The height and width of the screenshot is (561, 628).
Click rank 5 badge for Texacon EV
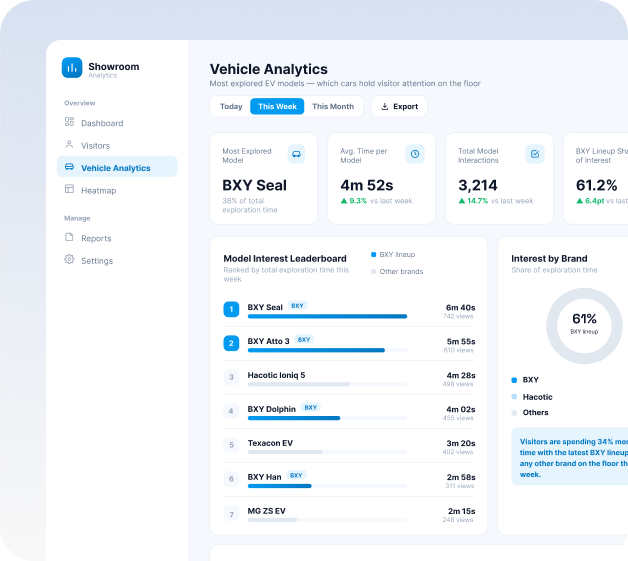[x=231, y=445]
